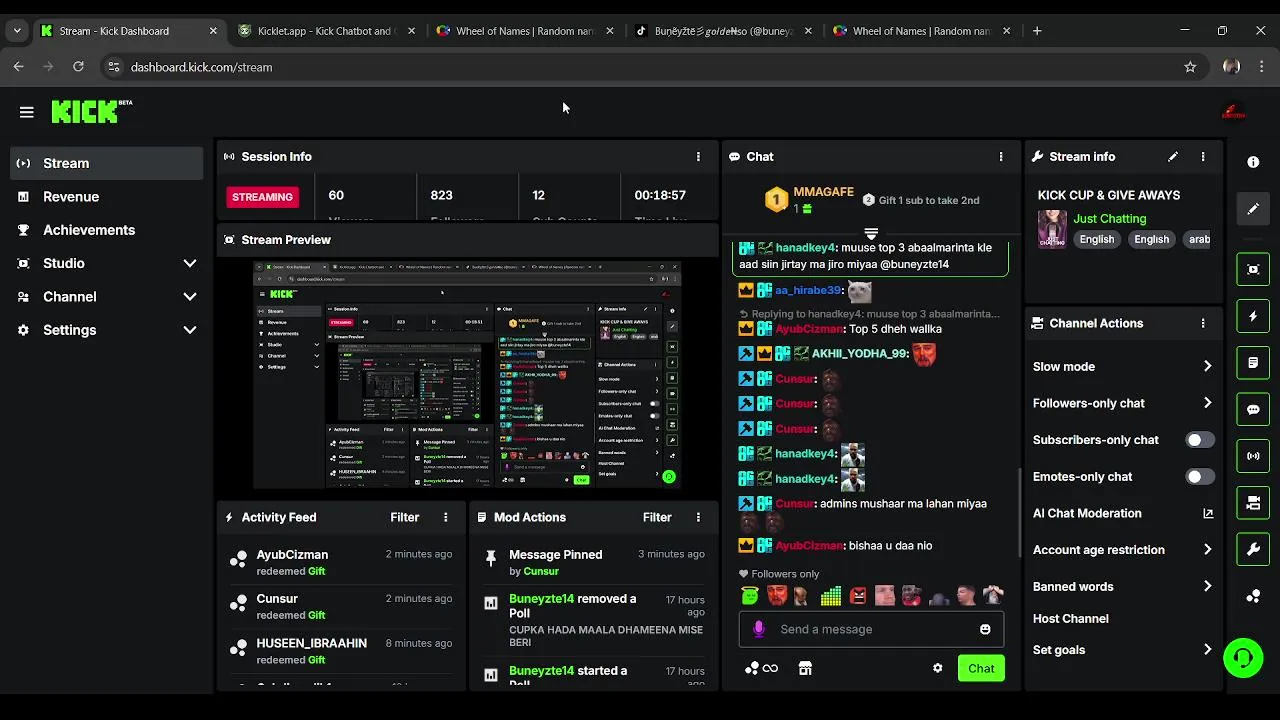Click HUSEEN_IBRAAHIN in Activity Feed
1280x720 pixels.
[311, 643]
